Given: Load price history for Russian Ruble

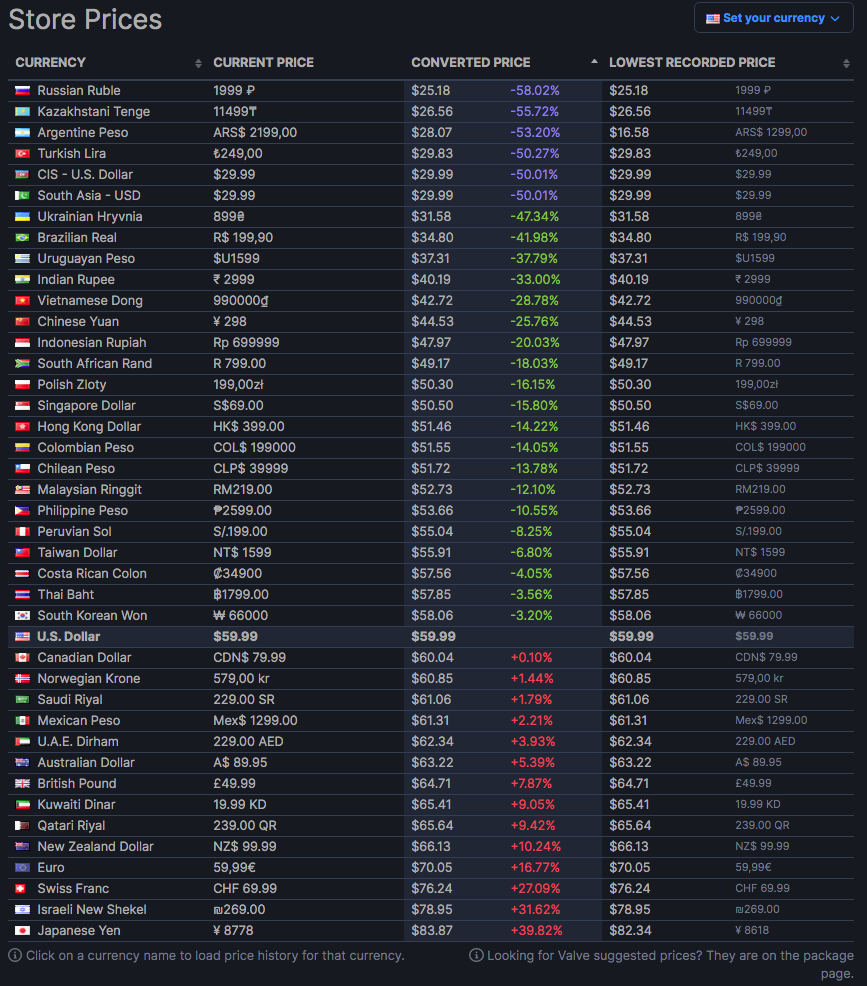Looking at the screenshot, I should click(79, 91).
